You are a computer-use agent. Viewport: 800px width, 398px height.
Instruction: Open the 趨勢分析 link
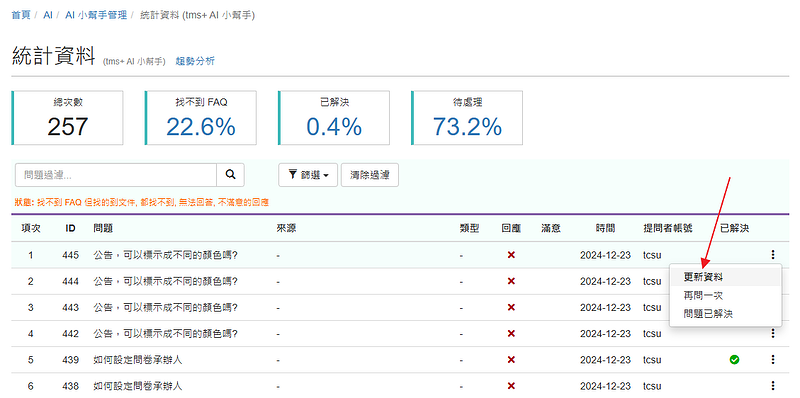195,61
